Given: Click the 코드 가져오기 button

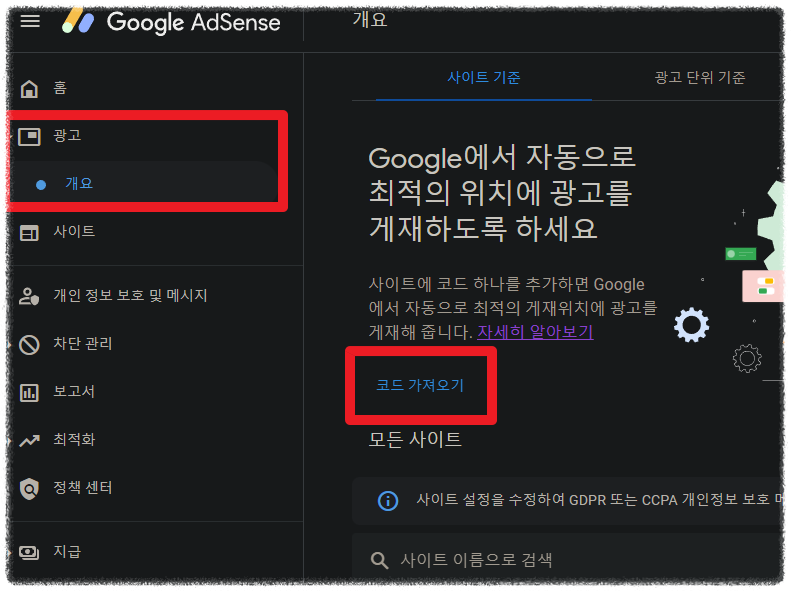Looking at the screenshot, I should click(x=420, y=385).
